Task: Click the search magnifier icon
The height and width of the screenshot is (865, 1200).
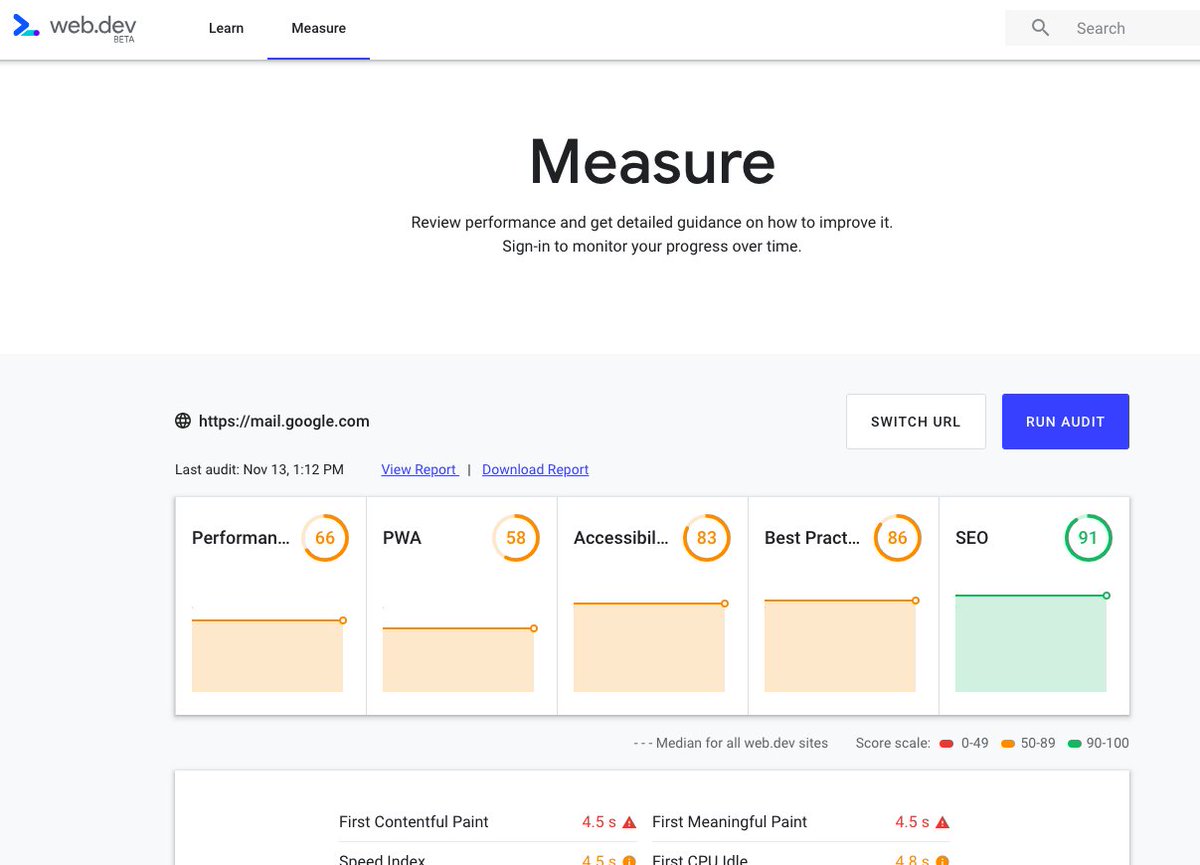Action: 1040,28
